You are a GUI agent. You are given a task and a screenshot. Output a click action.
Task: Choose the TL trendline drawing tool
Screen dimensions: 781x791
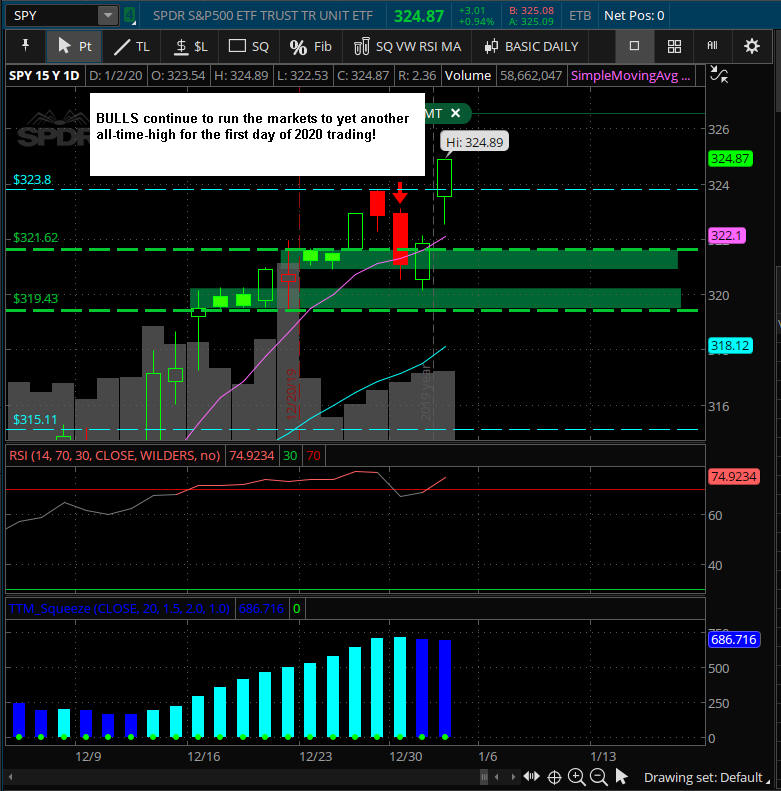131,46
